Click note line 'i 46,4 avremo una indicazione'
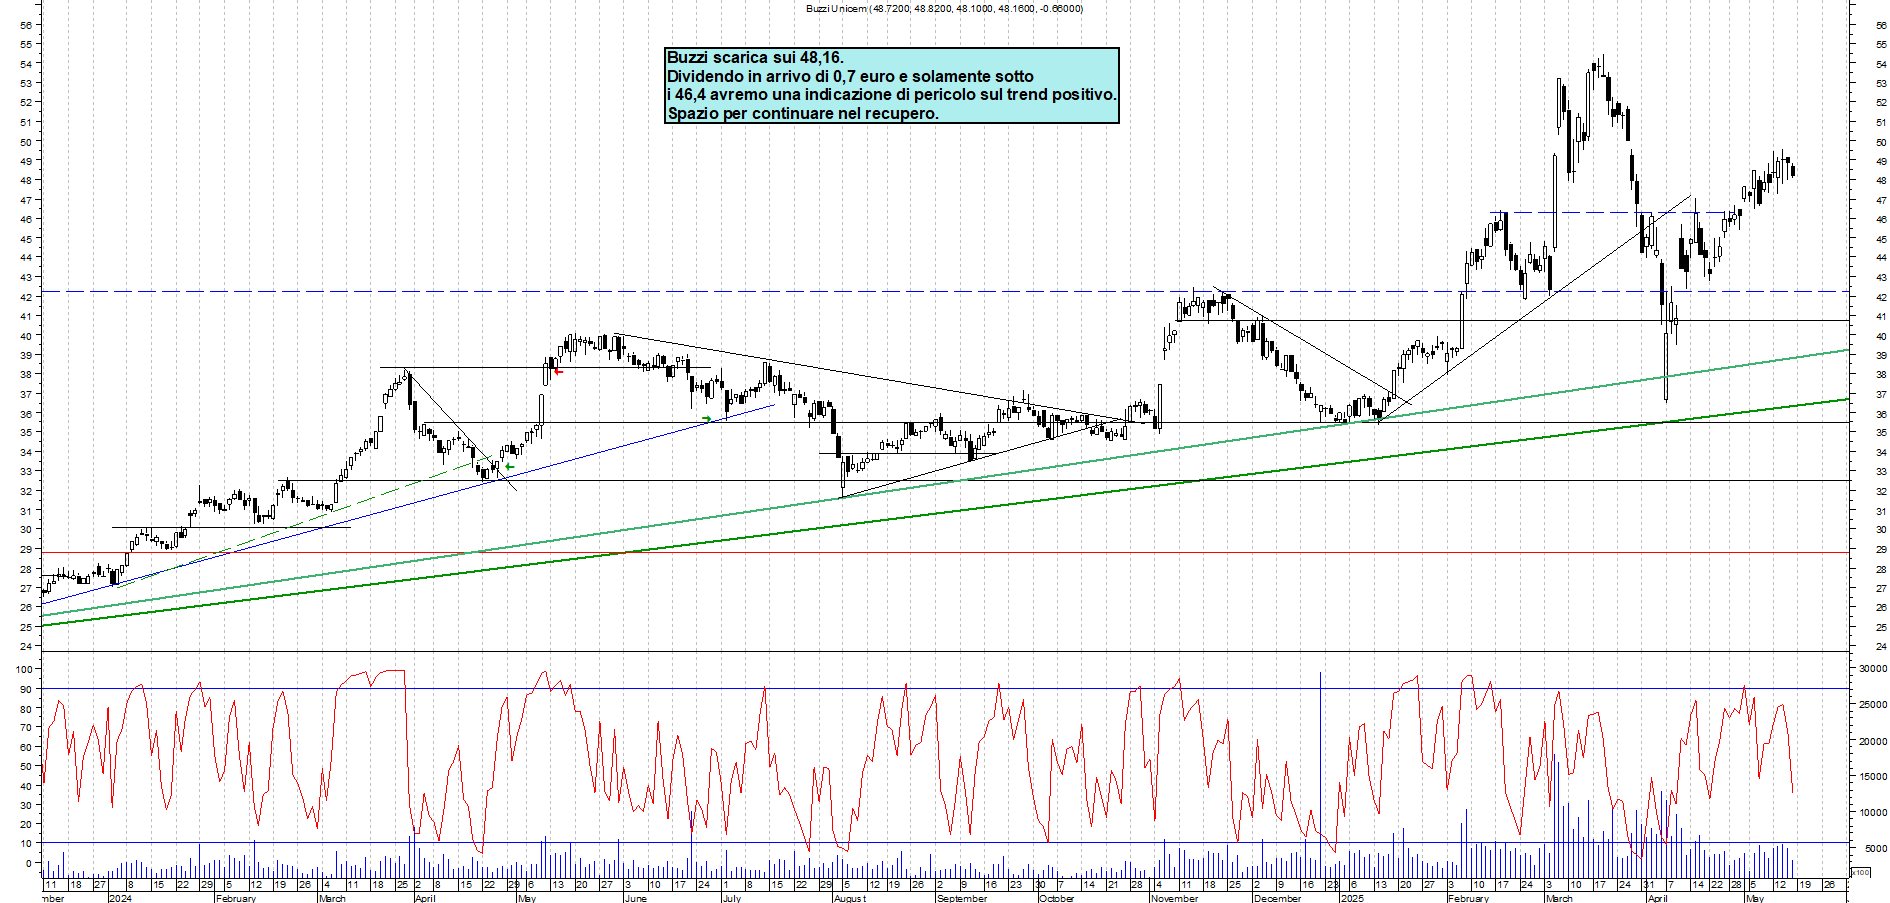 pyautogui.click(x=891, y=95)
